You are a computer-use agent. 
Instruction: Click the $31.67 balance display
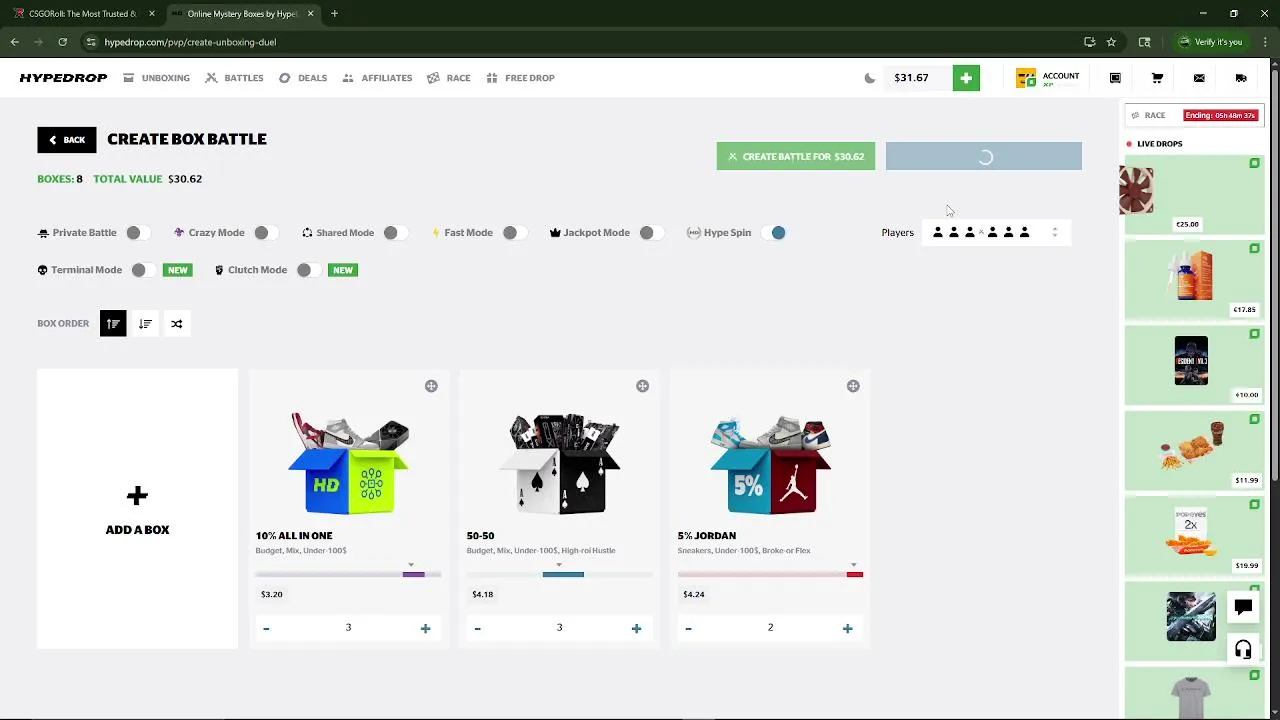[x=918, y=78]
